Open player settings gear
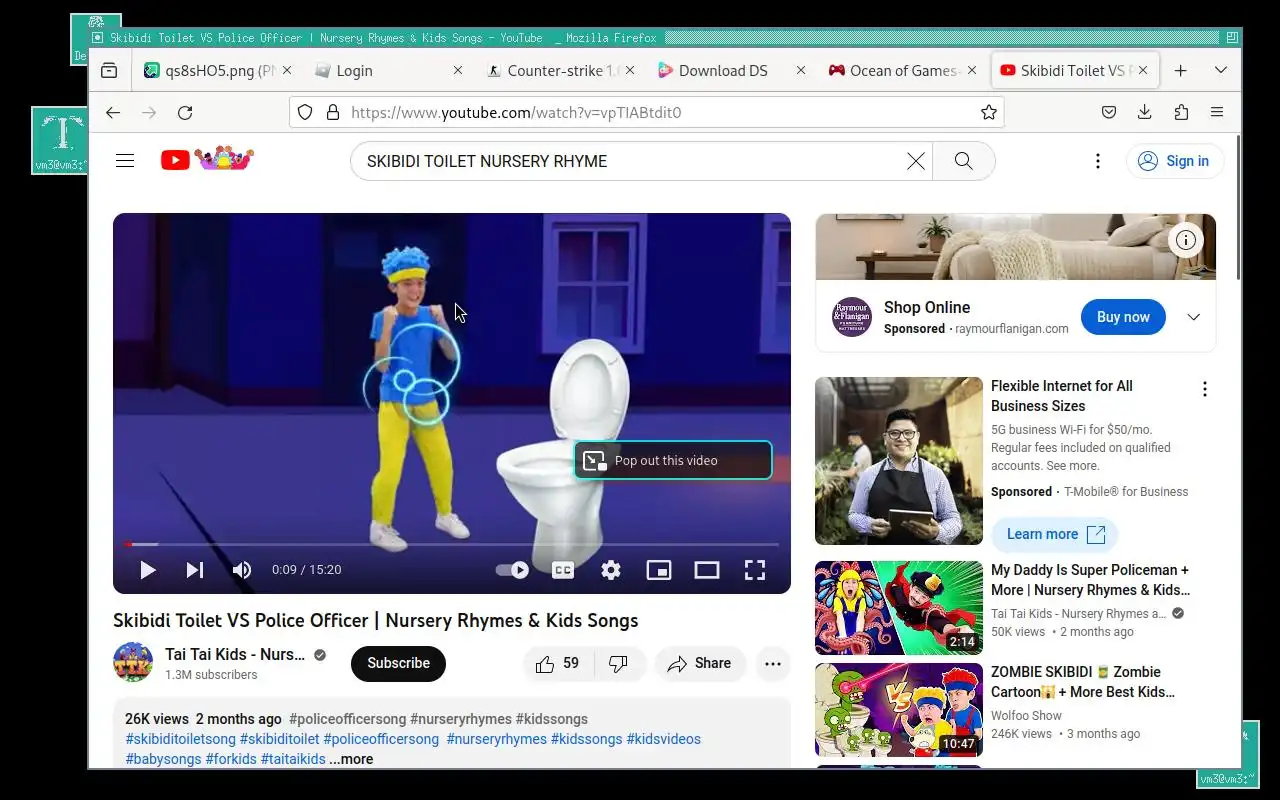 pos(611,570)
